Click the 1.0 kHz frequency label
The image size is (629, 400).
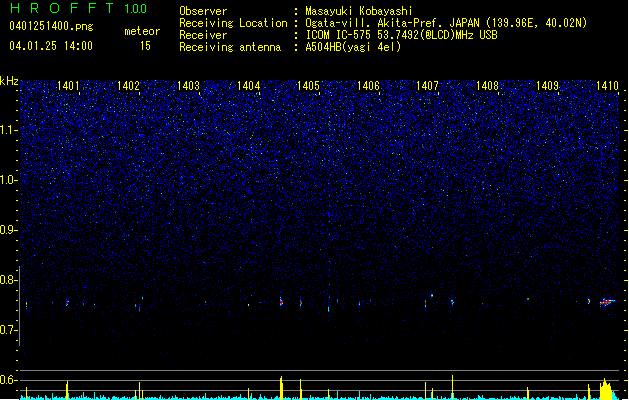point(9,180)
